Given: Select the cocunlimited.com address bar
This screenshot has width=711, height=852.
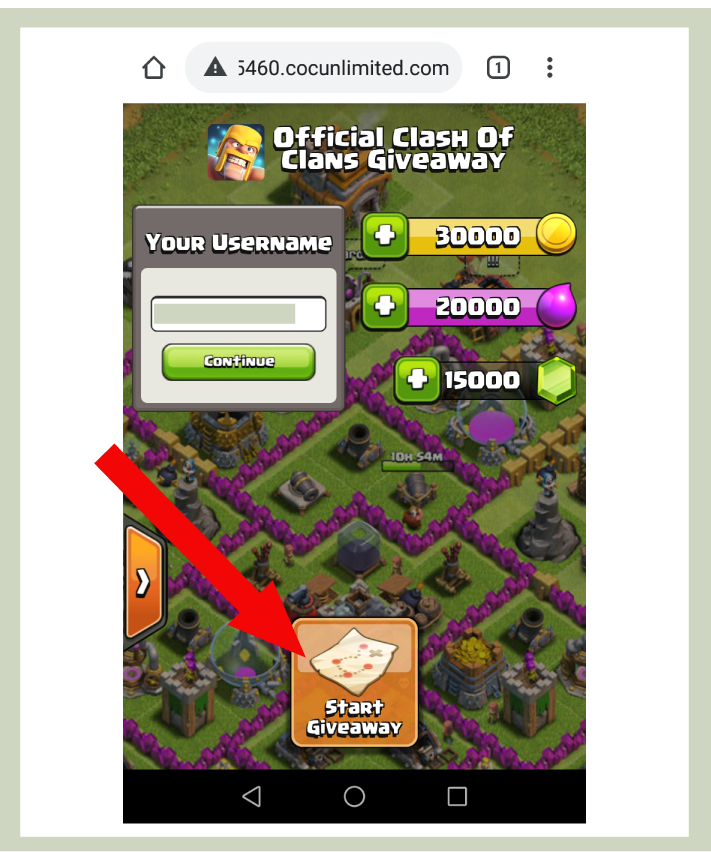Looking at the screenshot, I should (323, 68).
